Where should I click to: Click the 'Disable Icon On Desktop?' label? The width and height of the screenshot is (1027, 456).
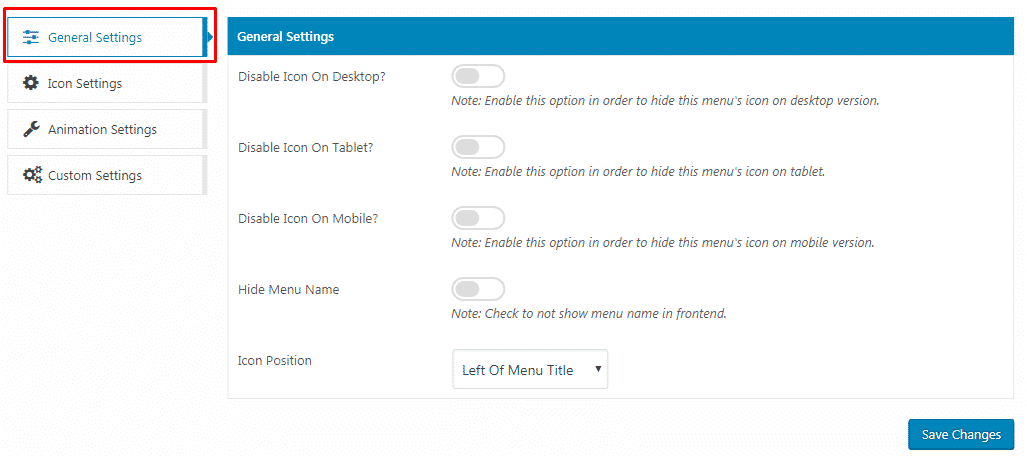[312, 77]
